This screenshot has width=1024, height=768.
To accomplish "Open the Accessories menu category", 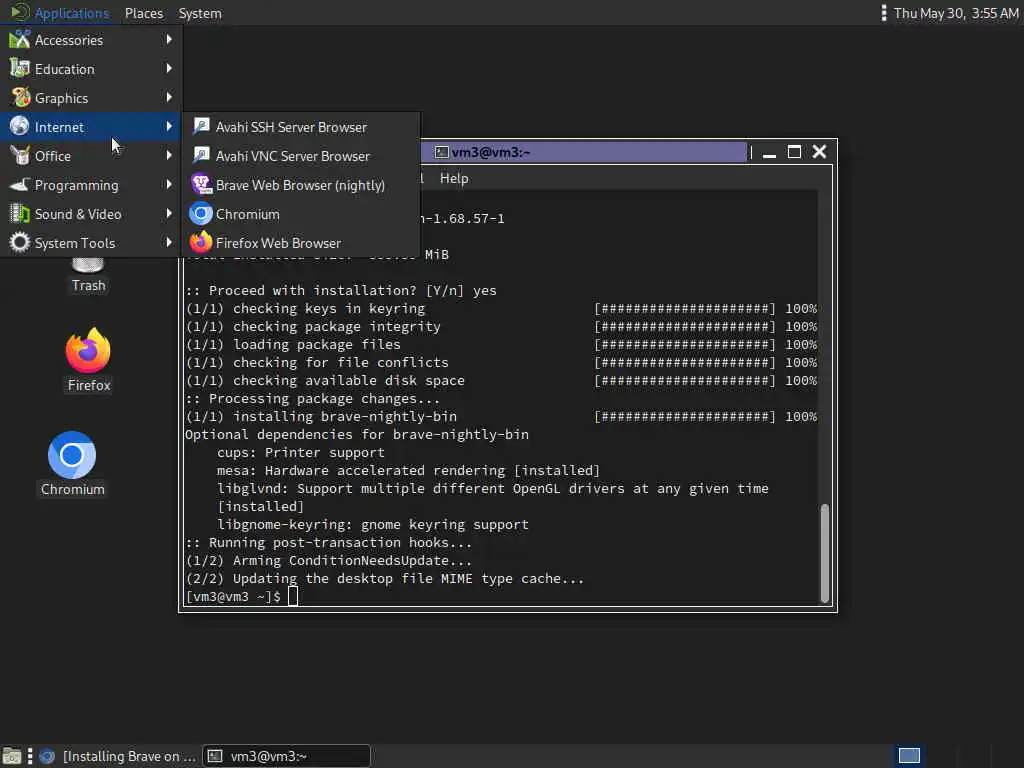I will [91, 40].
